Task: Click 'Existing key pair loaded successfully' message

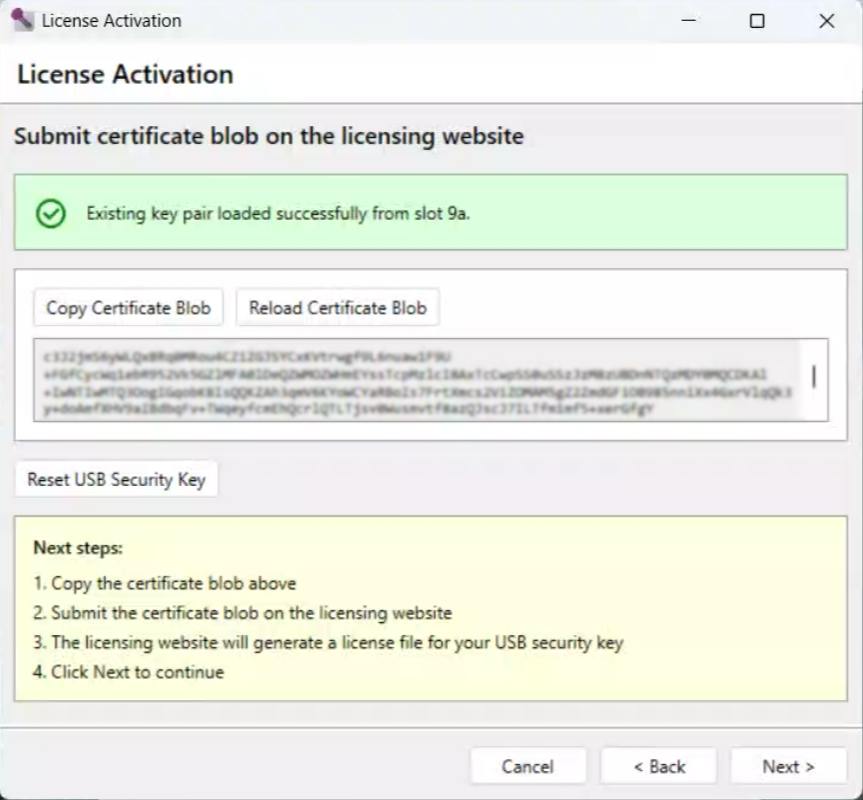Action: coord(278,213)
